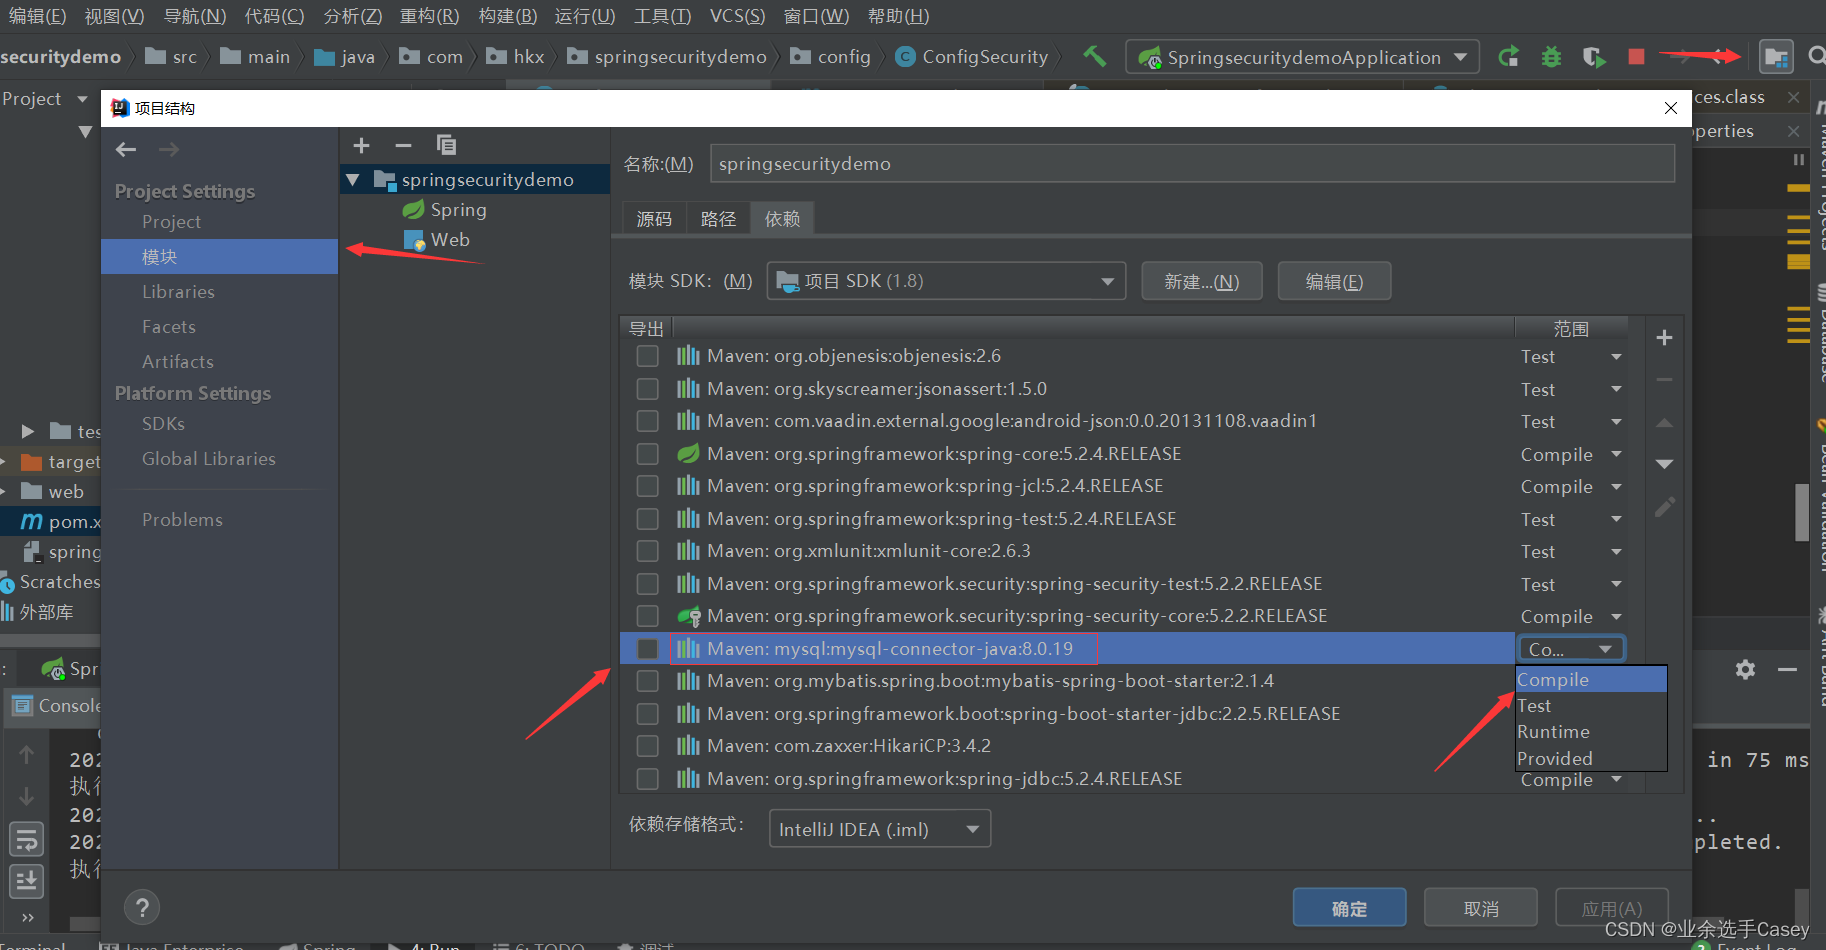The width and height of the screenshot is (1826, 950).
Task: Click the soft-wrap icon in console
Action: [26, 838]
